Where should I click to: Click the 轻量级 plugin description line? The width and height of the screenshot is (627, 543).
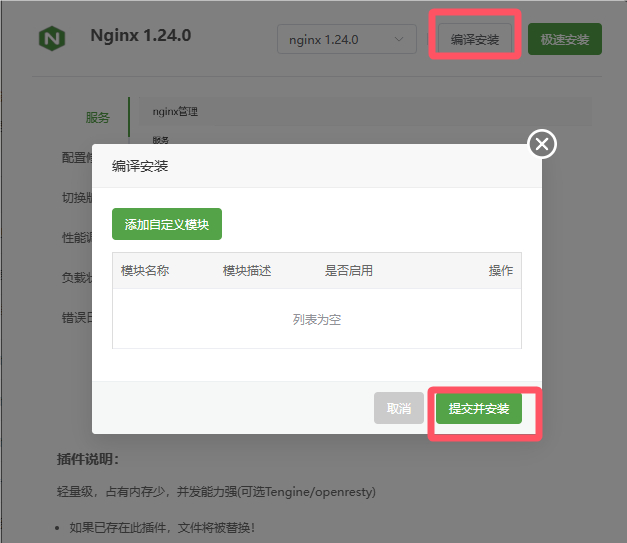click(216, 491)
